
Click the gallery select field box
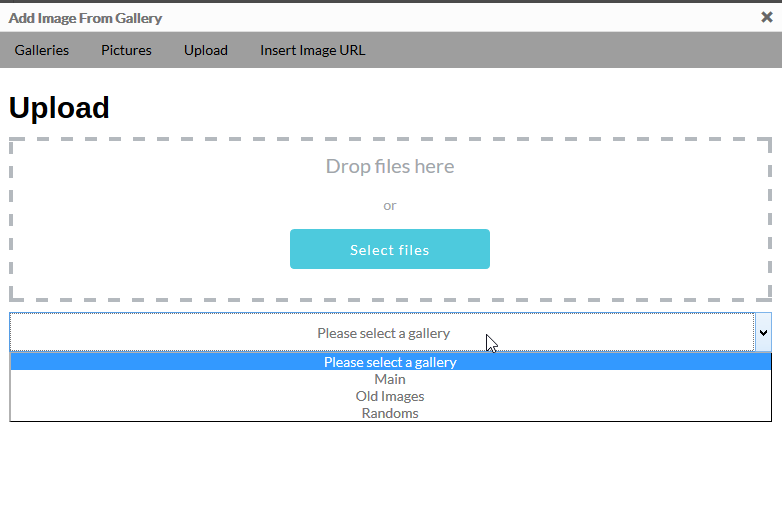click(x=382, y=333)
